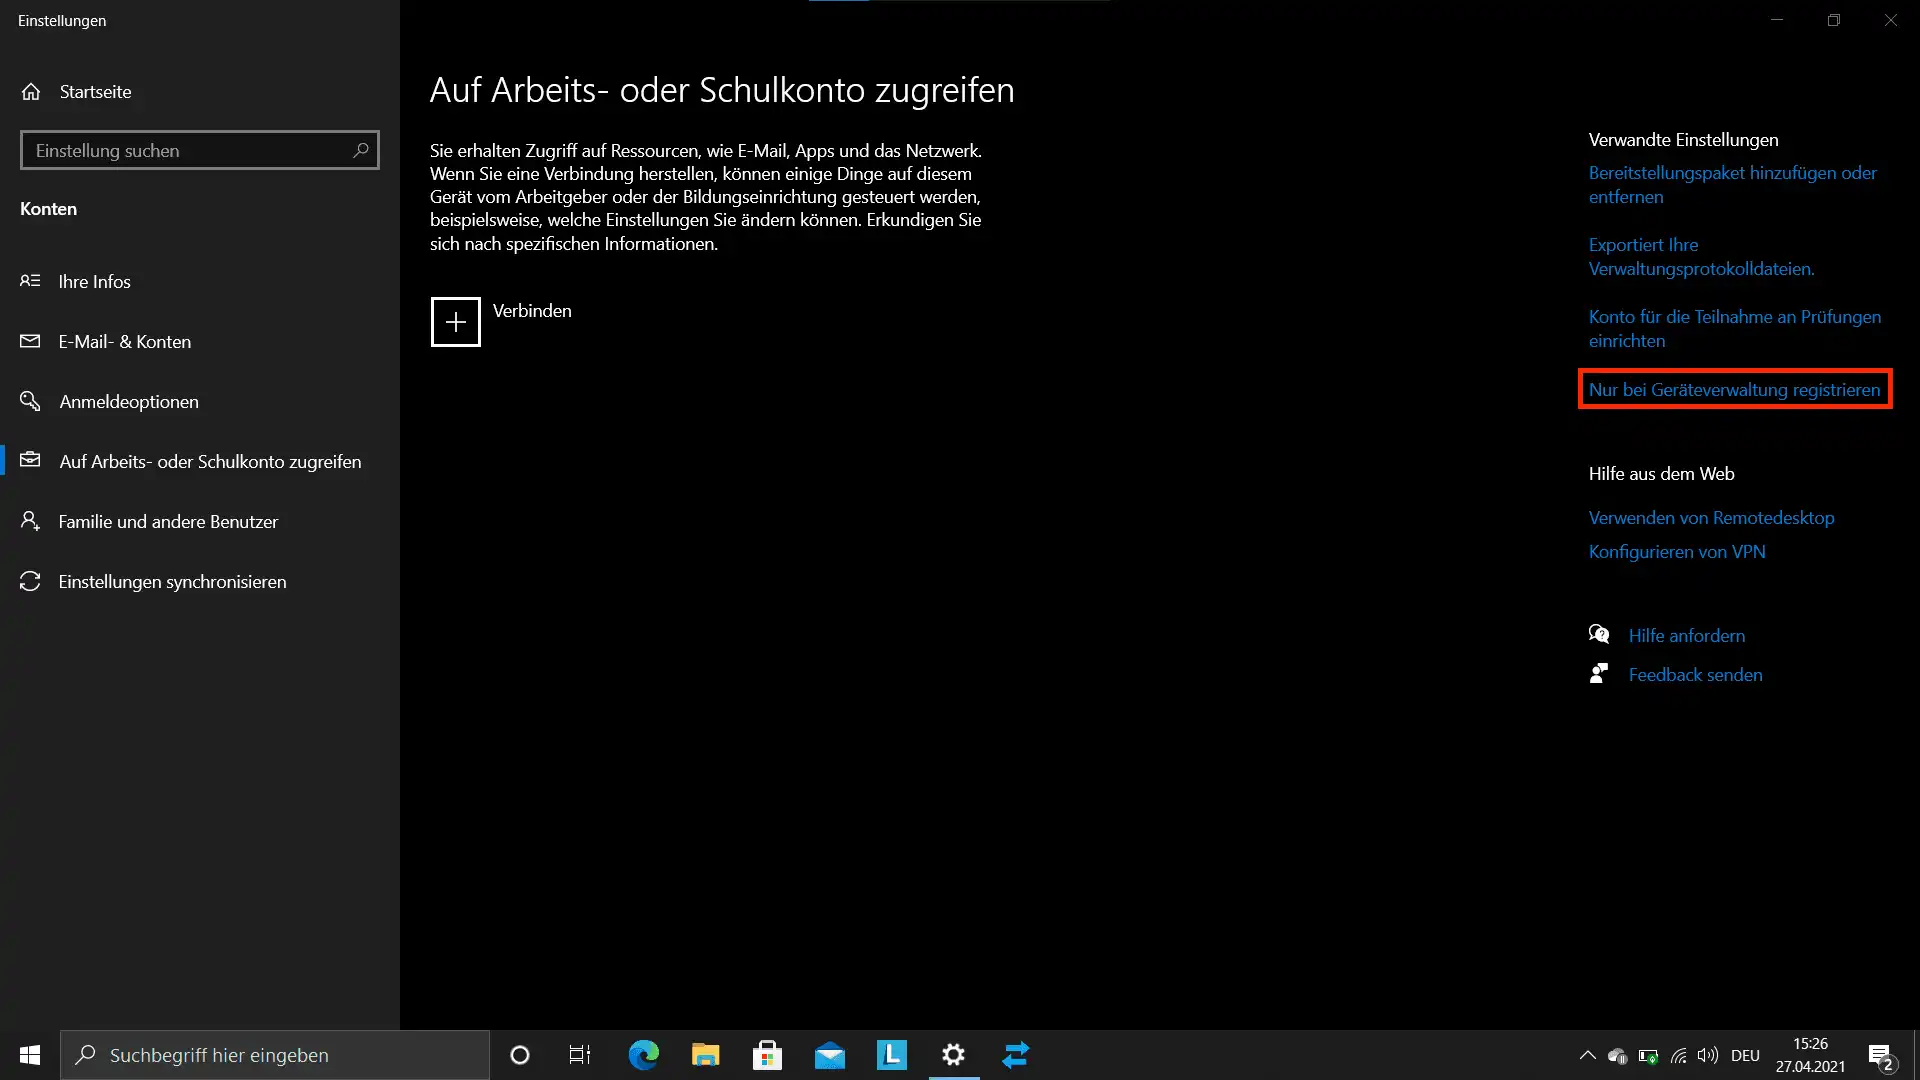Click the battery status tray icon

(x=1648, y=1056)
